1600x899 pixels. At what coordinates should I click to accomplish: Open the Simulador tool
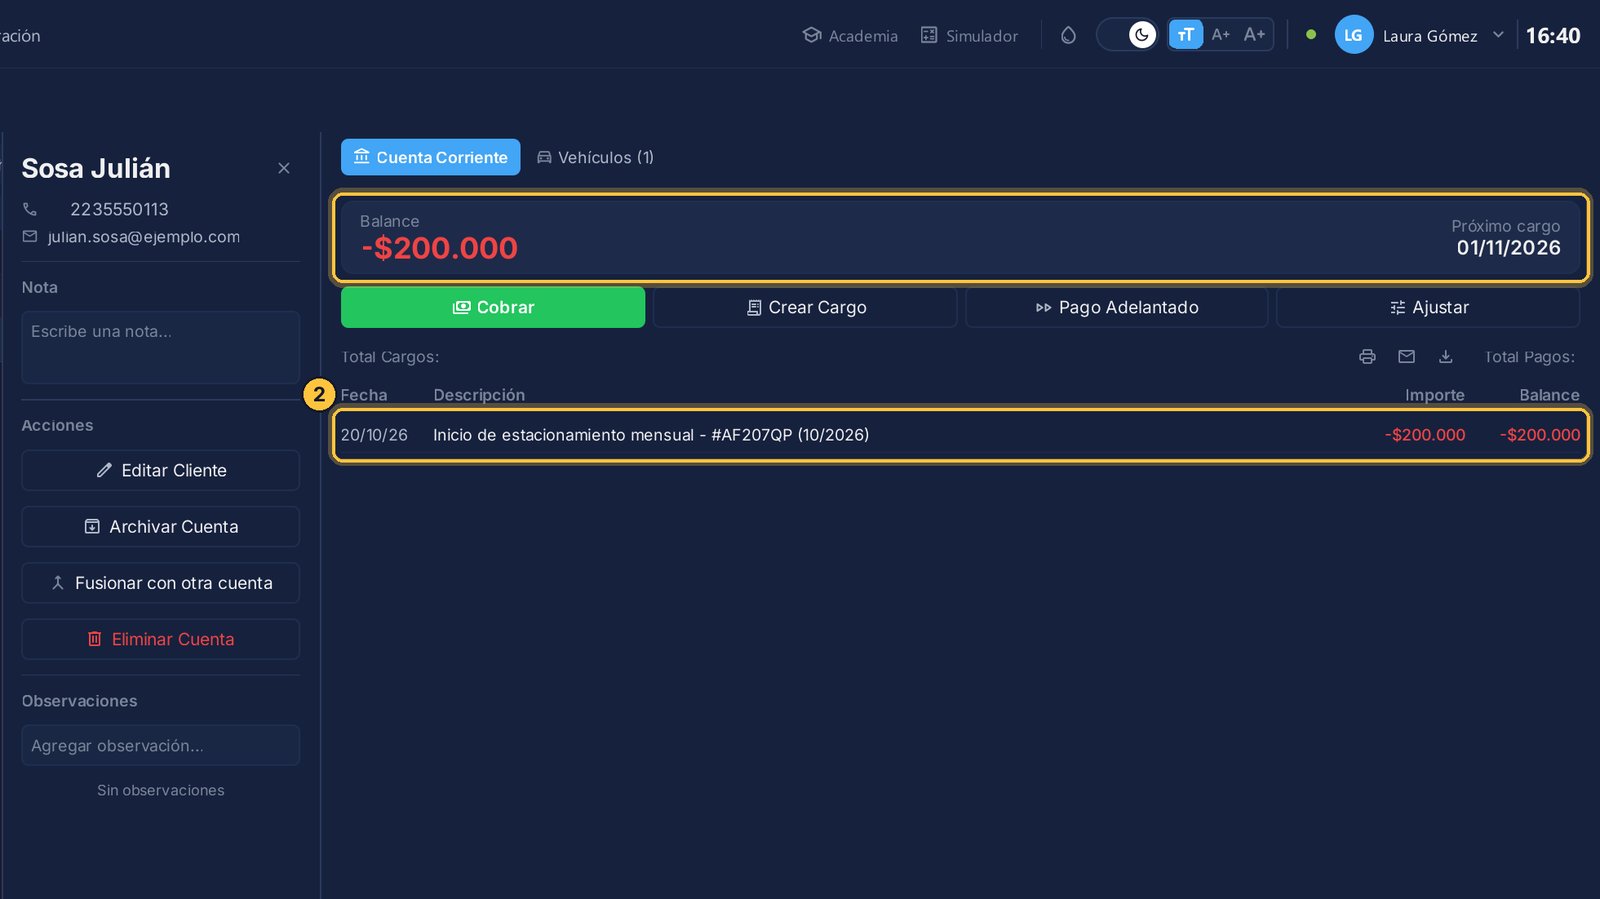pyautogui.click(x=969, y=35)
